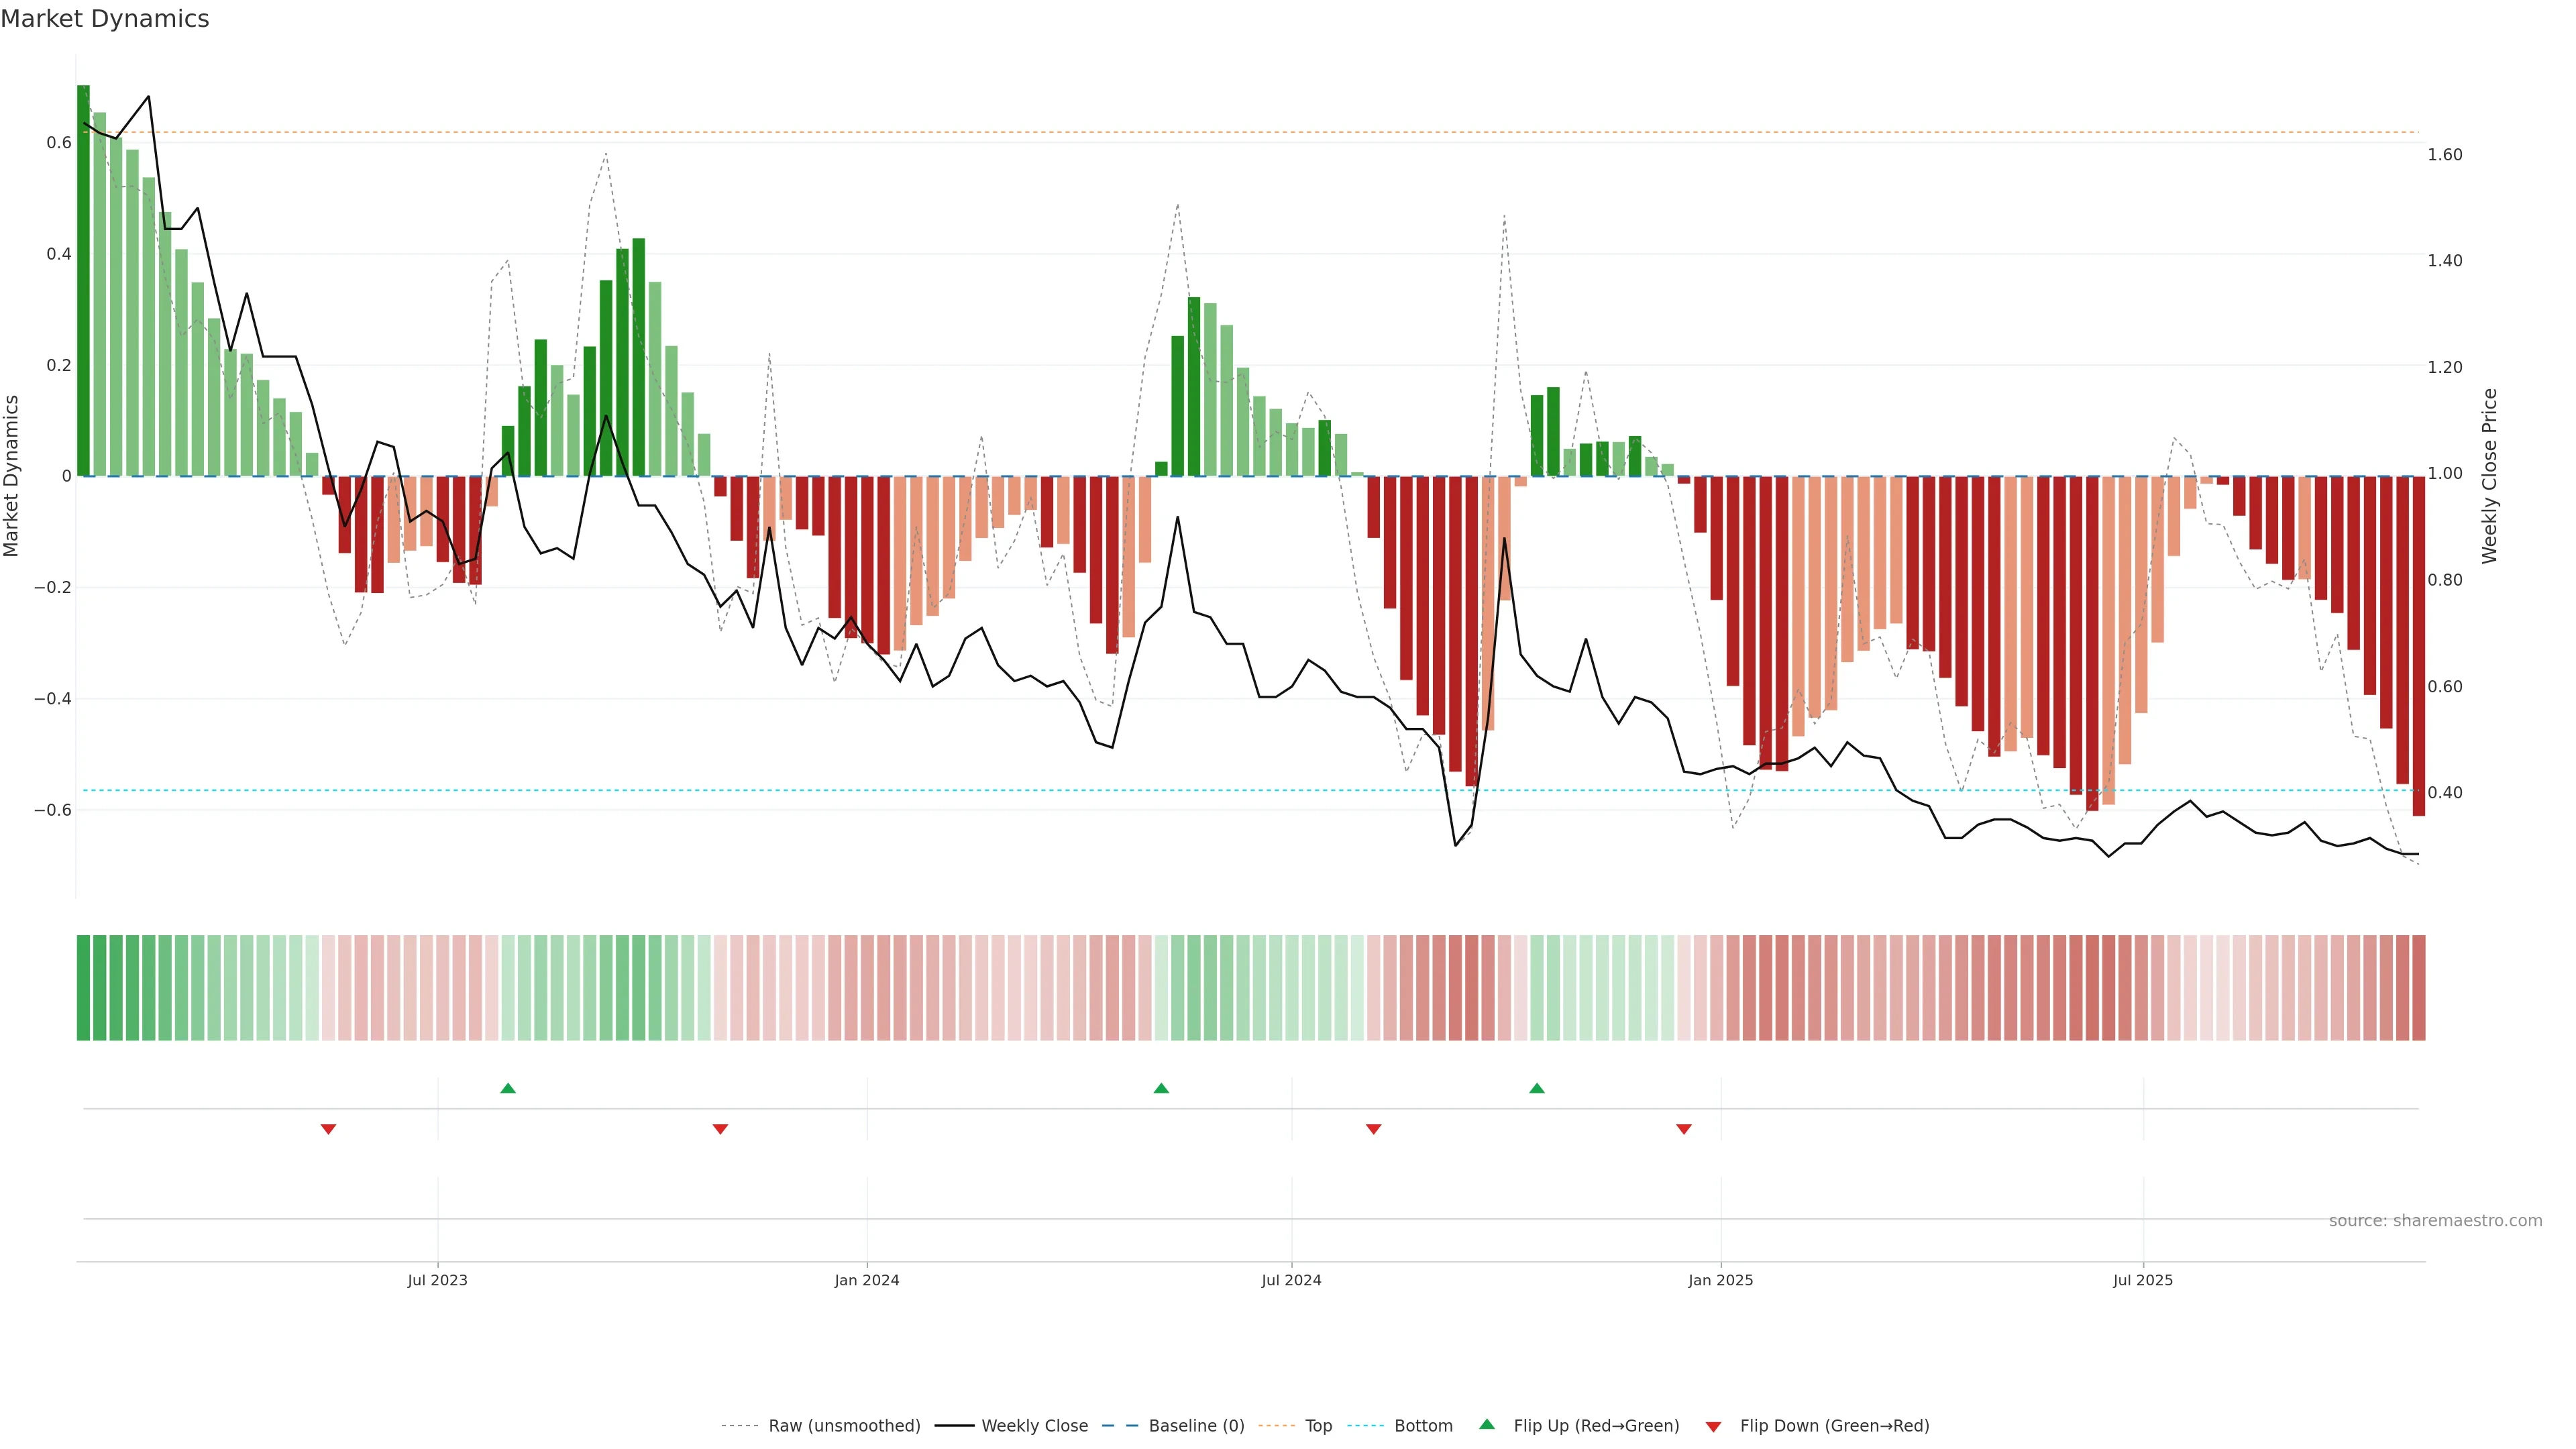
Task: Click the Jan 2025 x-axis label
Action: point(1720,1280)
